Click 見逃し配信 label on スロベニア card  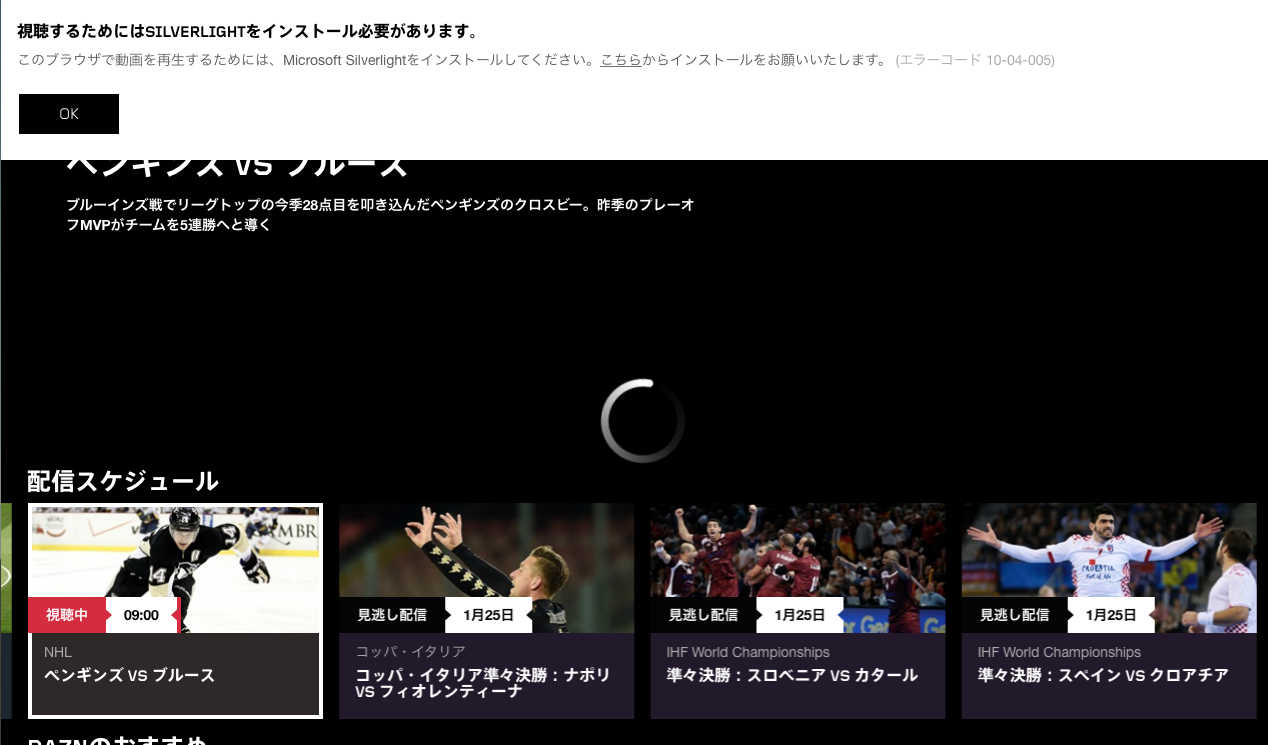click(703, 615)
